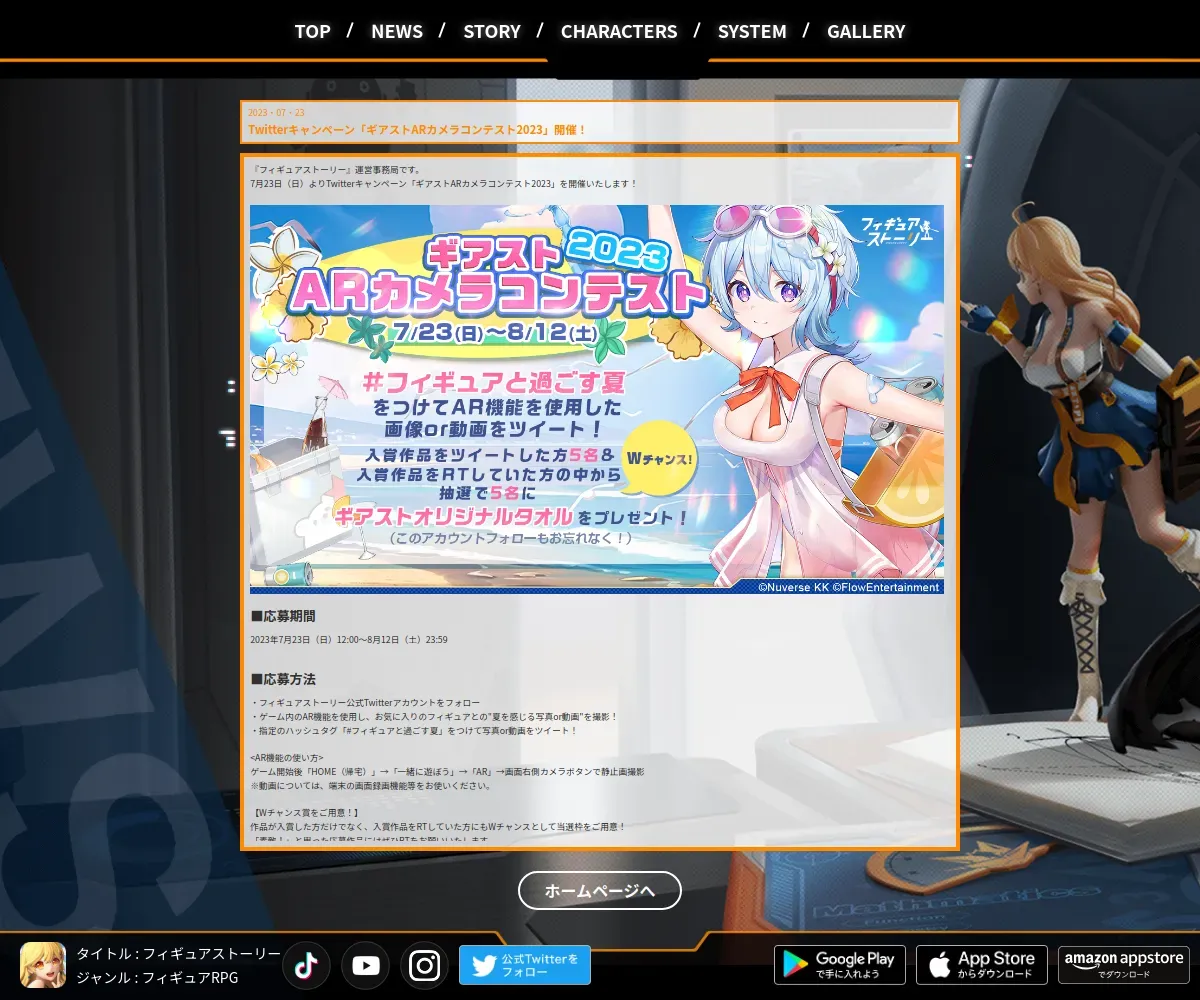Open the NEWS menu item
The width and height of the screenshot is (1200, 1000).
[397, 31]
